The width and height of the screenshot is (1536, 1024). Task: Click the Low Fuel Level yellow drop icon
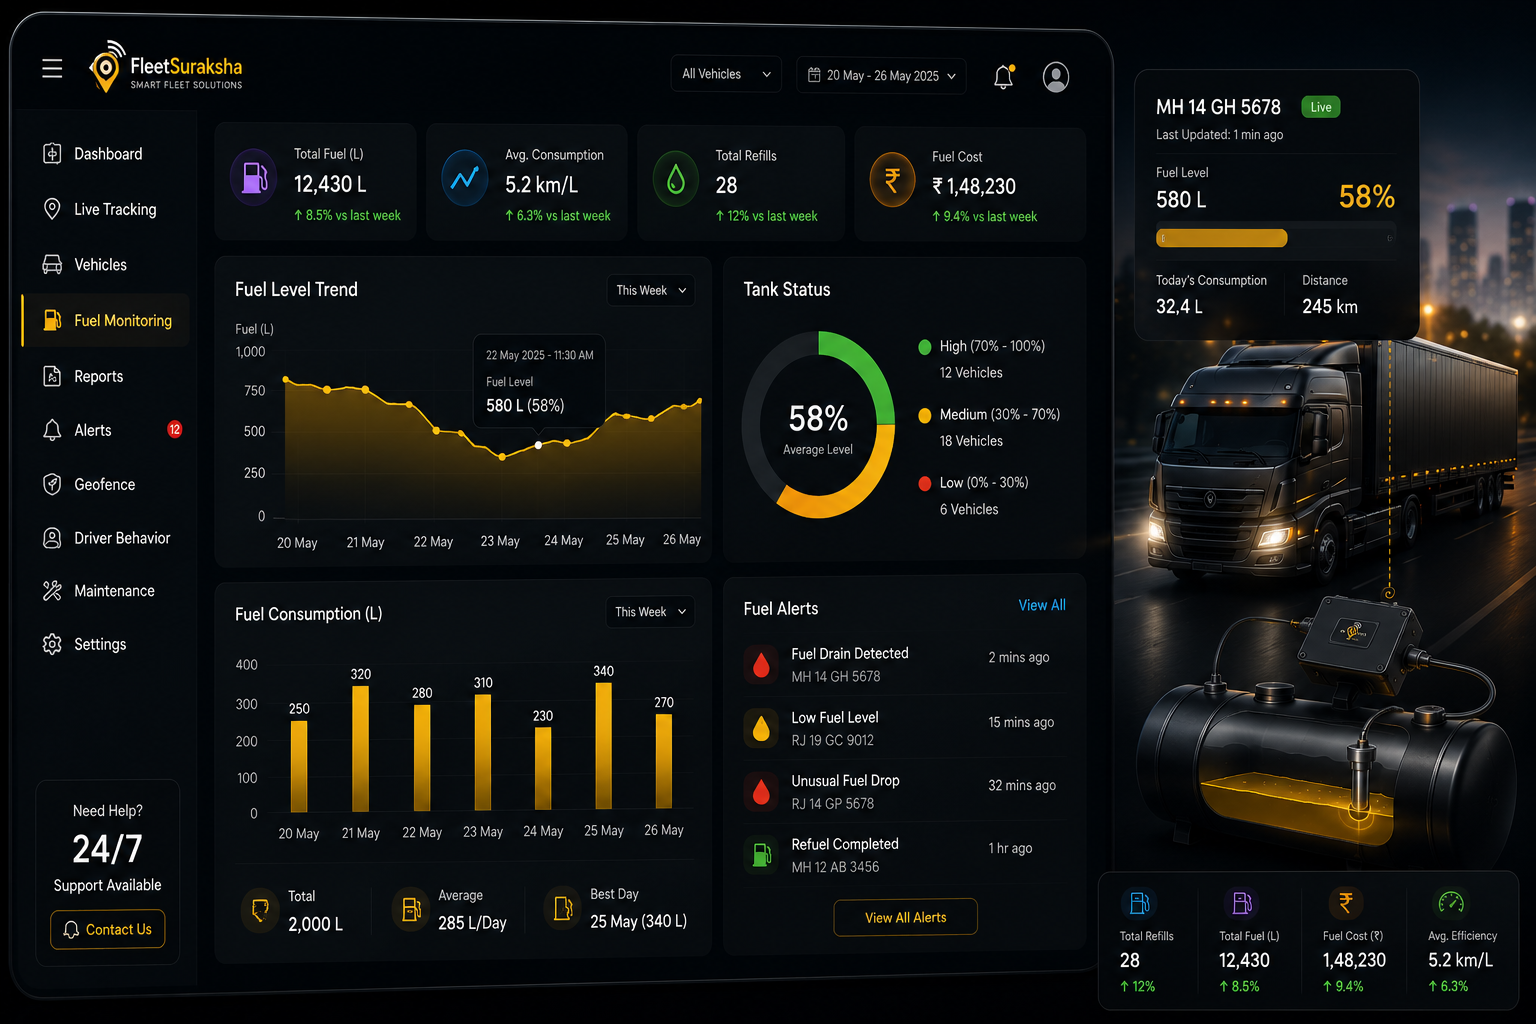tap(761, 728)
